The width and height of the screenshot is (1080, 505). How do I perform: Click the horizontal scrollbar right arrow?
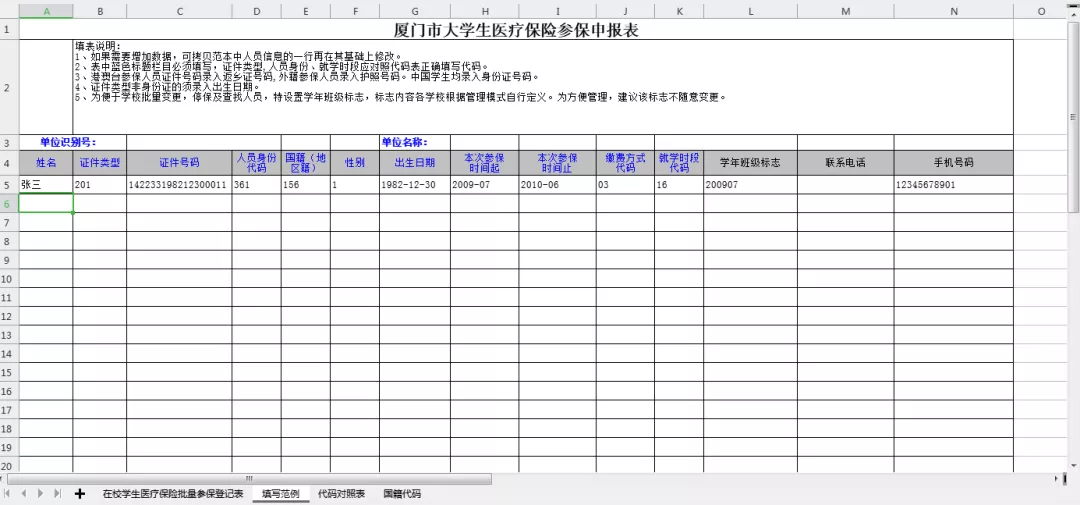tap(1057, 478)
